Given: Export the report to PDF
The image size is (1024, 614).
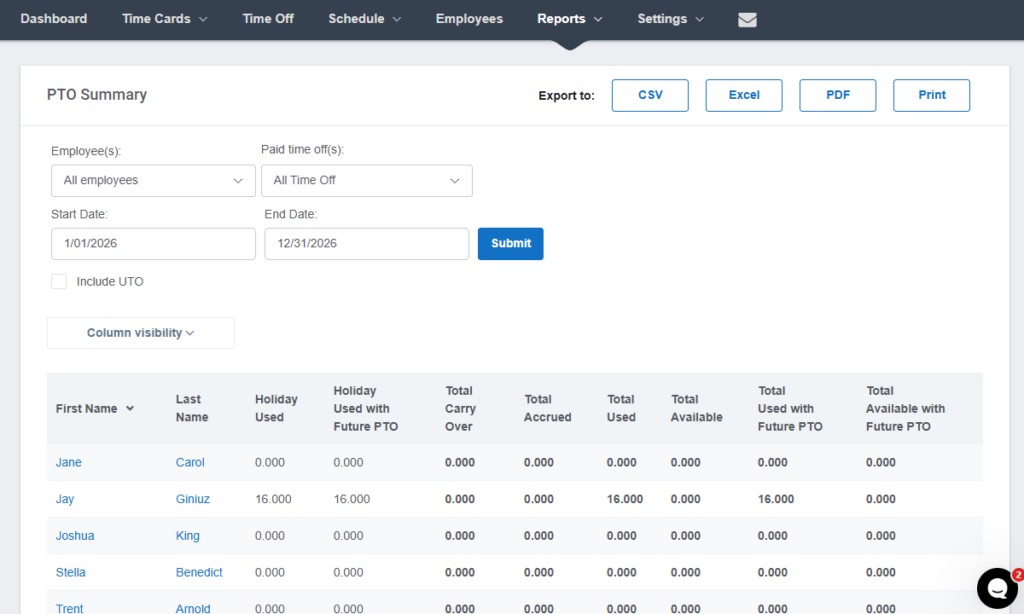Looking at the screenshot, I should tap(838, 95).
